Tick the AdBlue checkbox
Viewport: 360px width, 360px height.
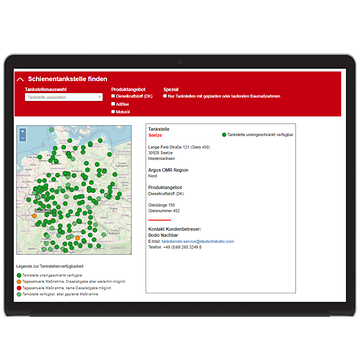coord(113,104)
